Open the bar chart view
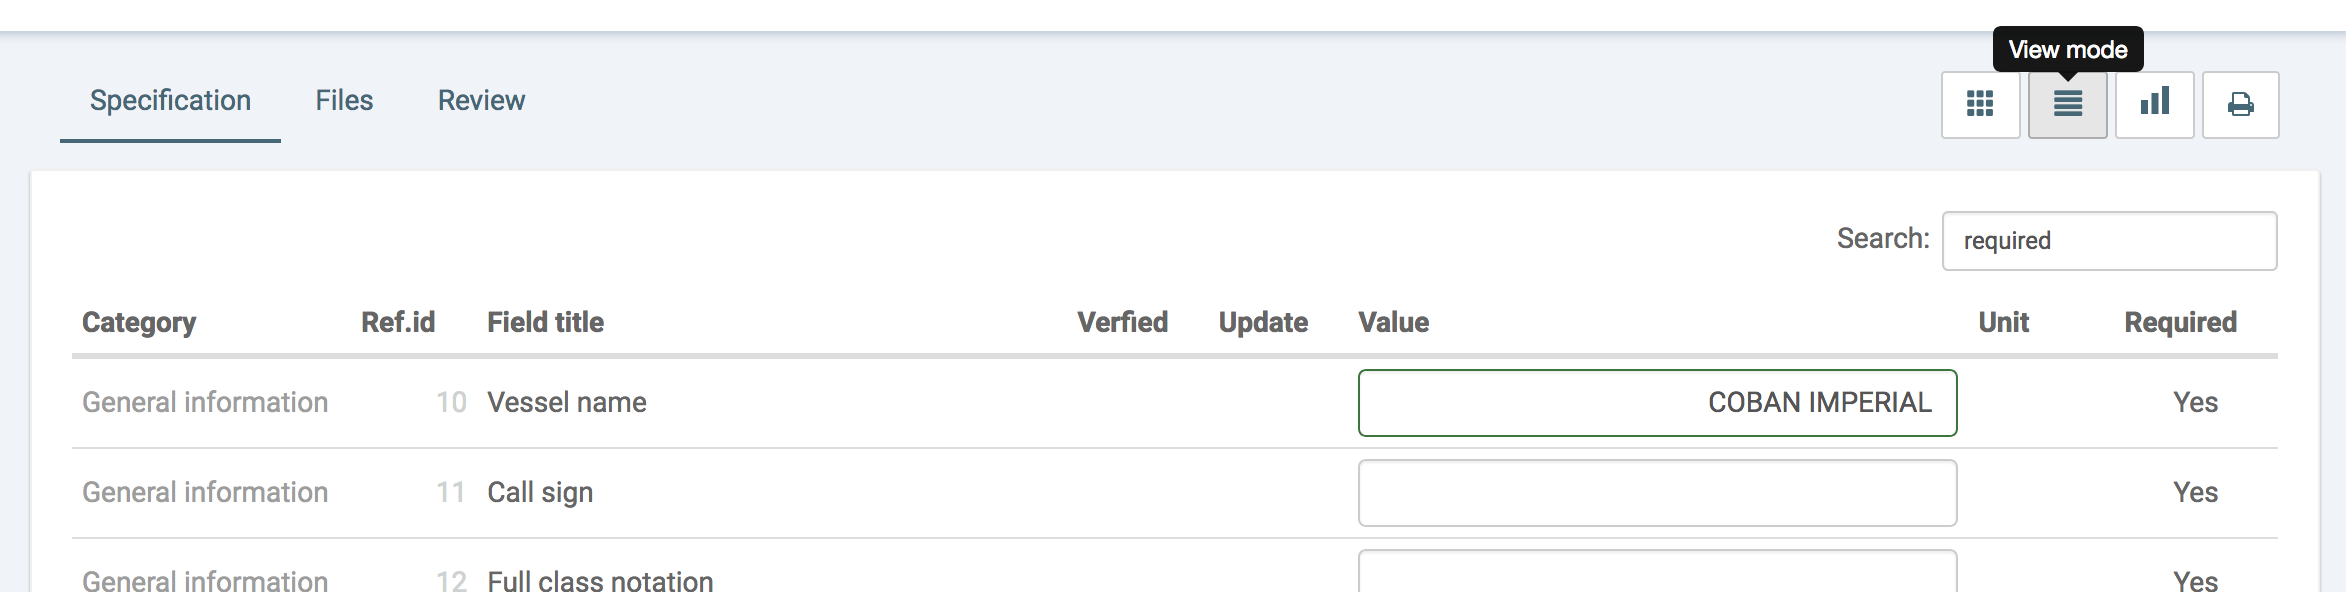The image size is (2346, 592). pos(2154,104)
